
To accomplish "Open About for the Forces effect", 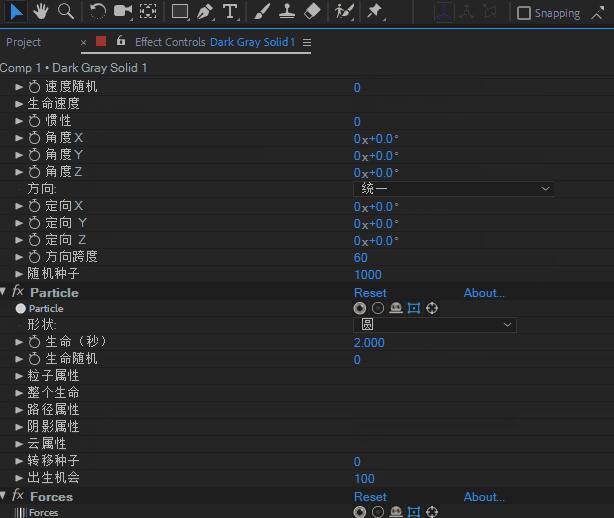I will click(484, 497).
